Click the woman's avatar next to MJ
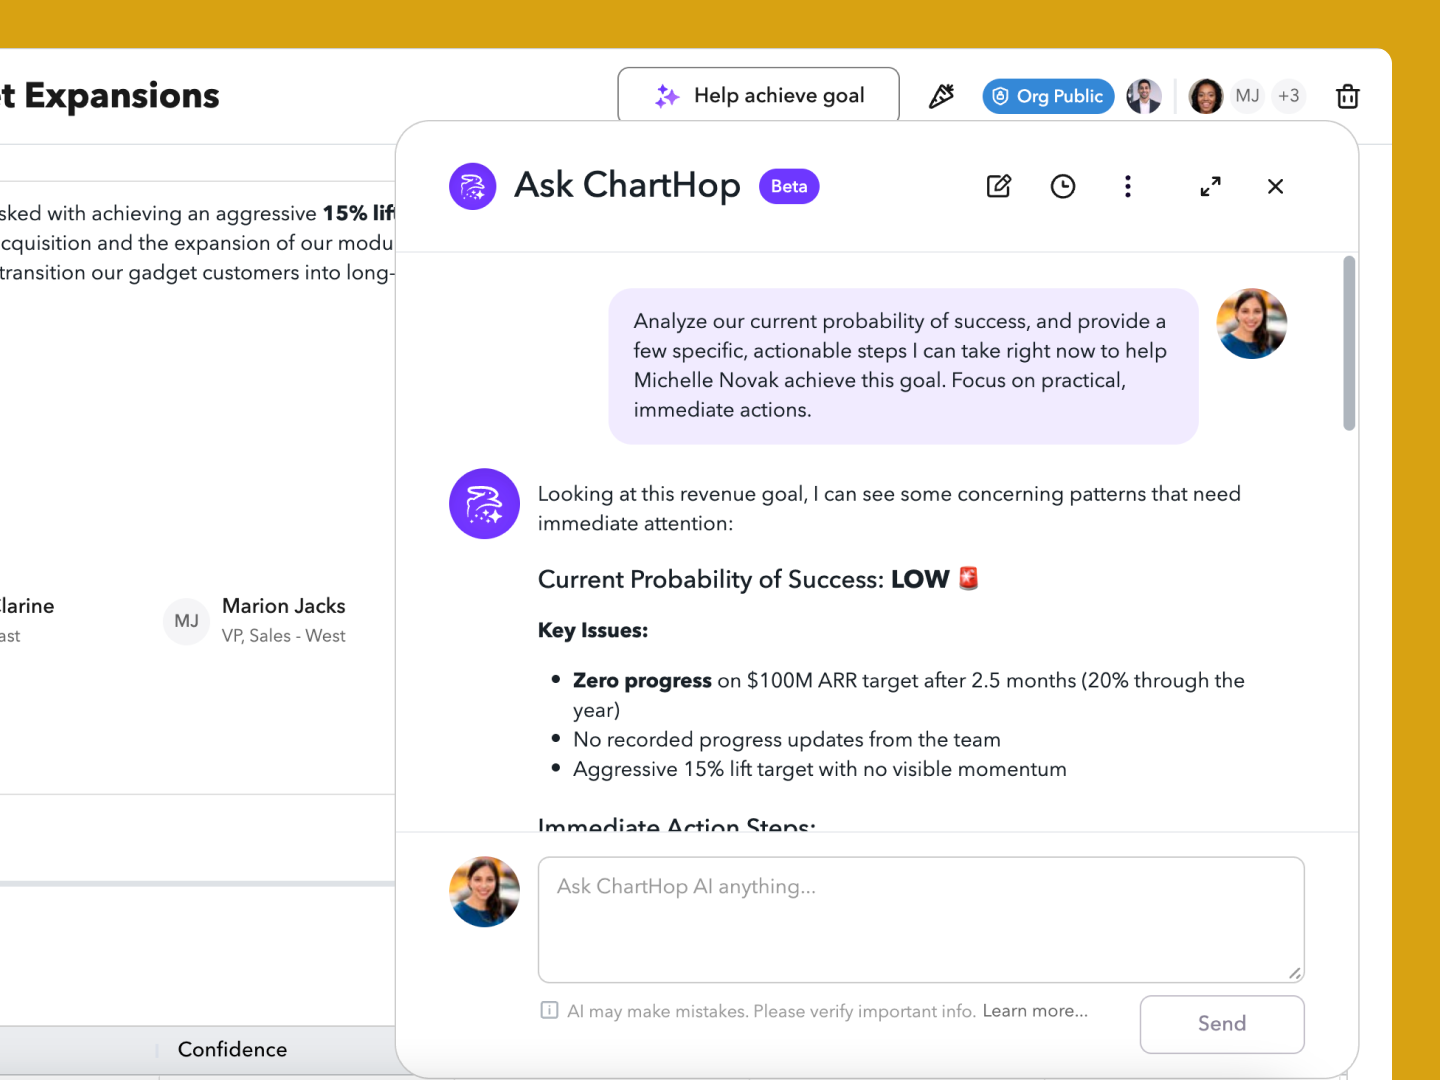This screenshot has height=1080, width=1440. tap(1206, 96)
